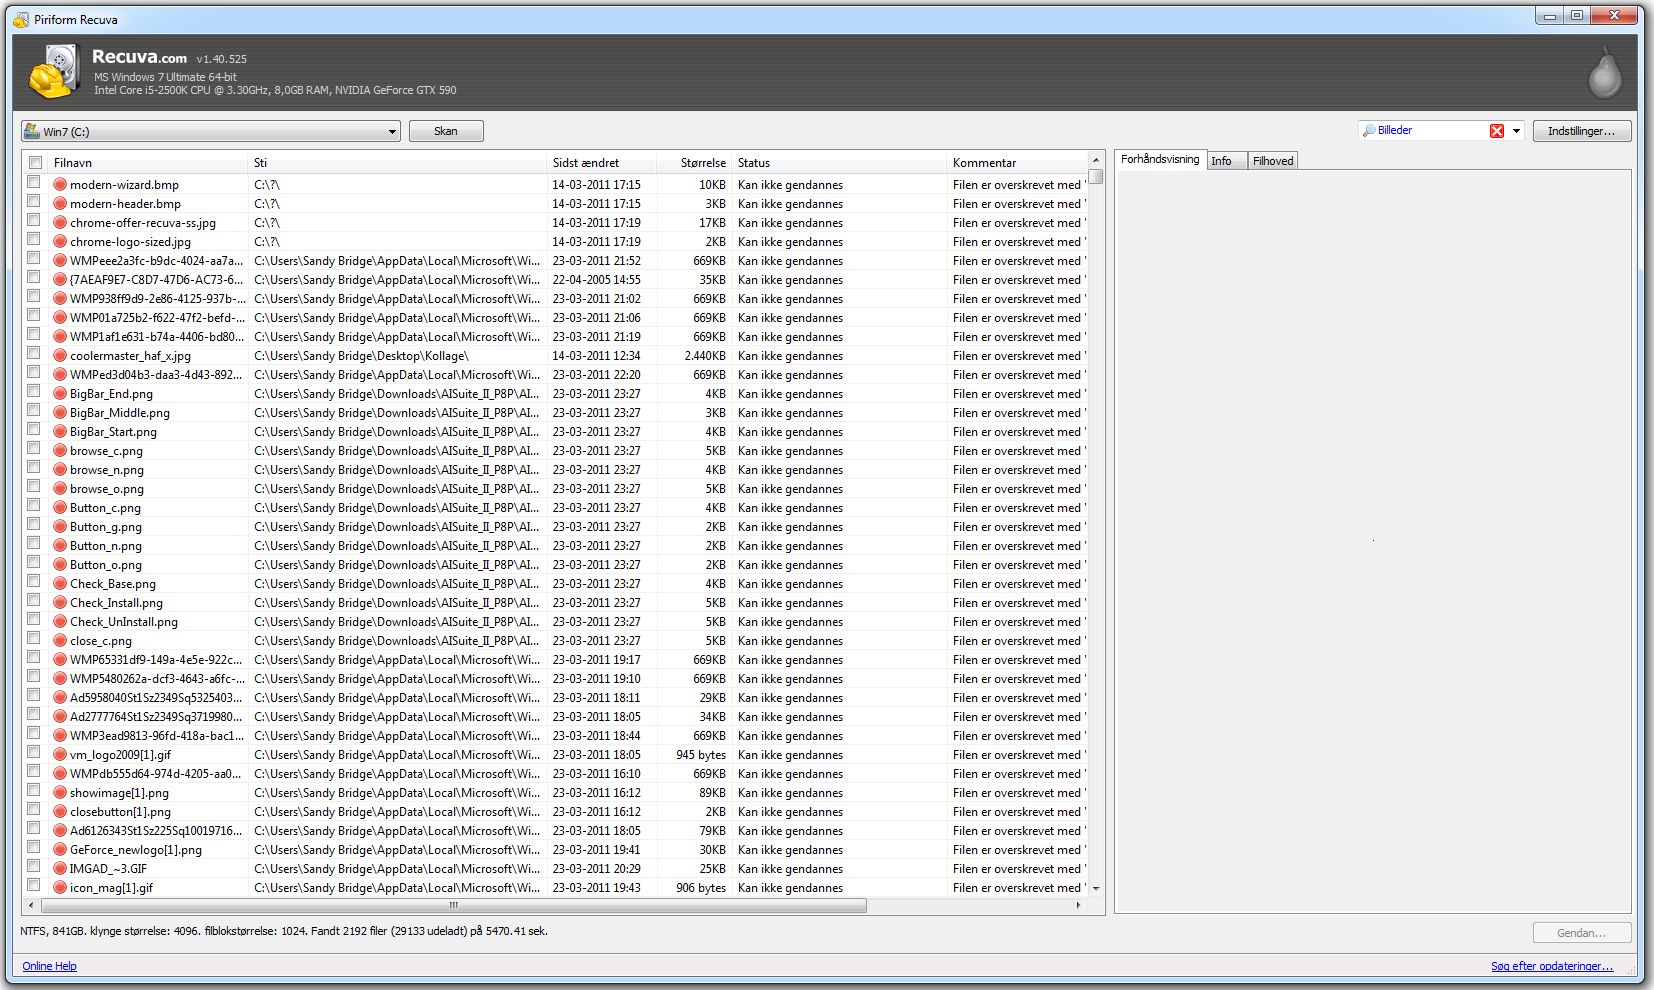Open the Online Help link
This screenshot has width=1654, height=990.
(49, 966)
